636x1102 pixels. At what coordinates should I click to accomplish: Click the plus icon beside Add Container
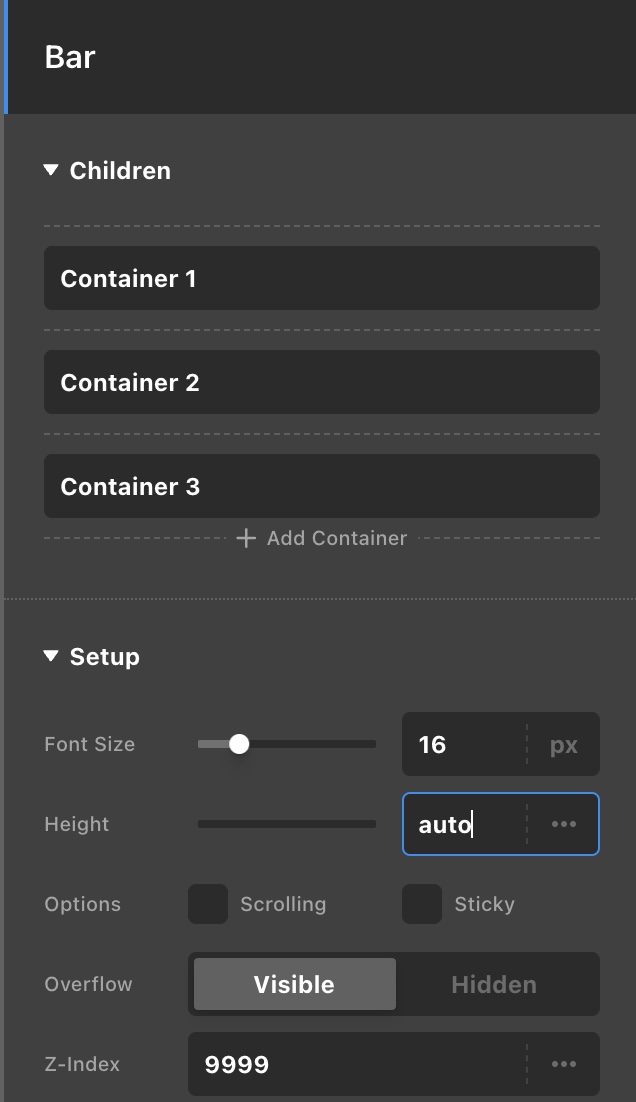click(x=246, y=538)
